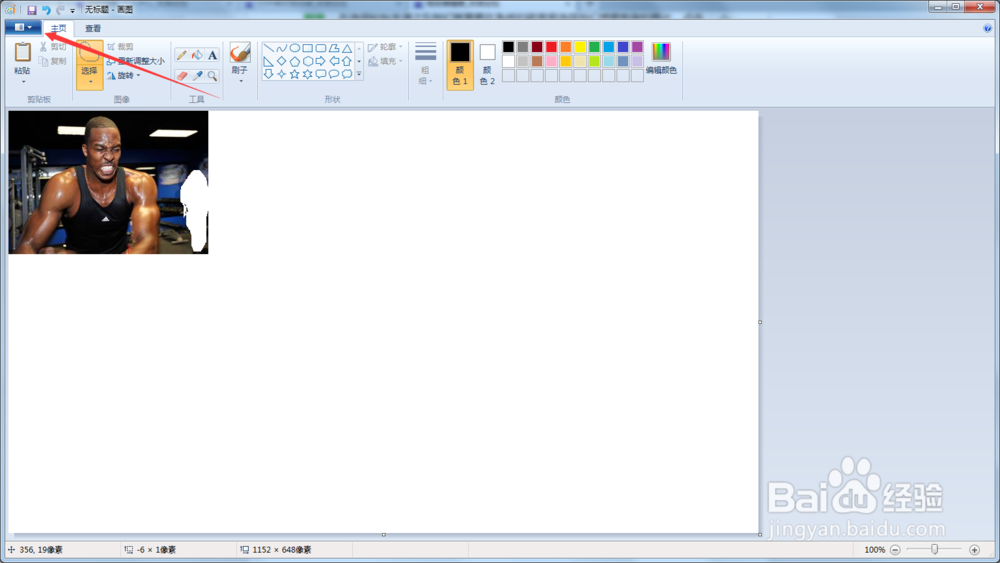The height and width of the screenshot is (563, 1000).
Task: Choose the left arrow shape
Action: click(334, 61)
